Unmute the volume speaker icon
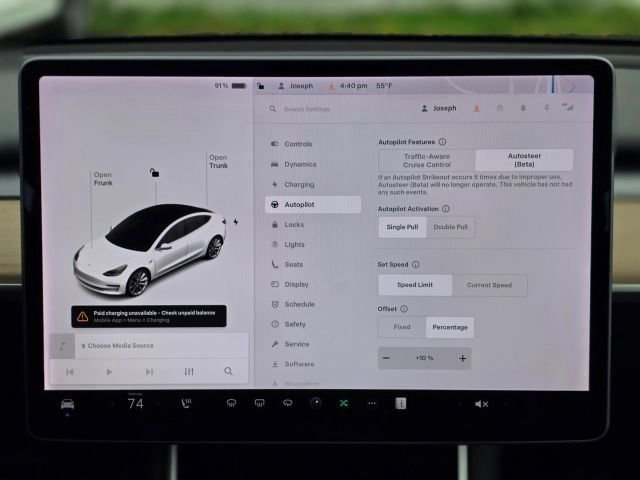640x480 pixels. coord(481,404)
